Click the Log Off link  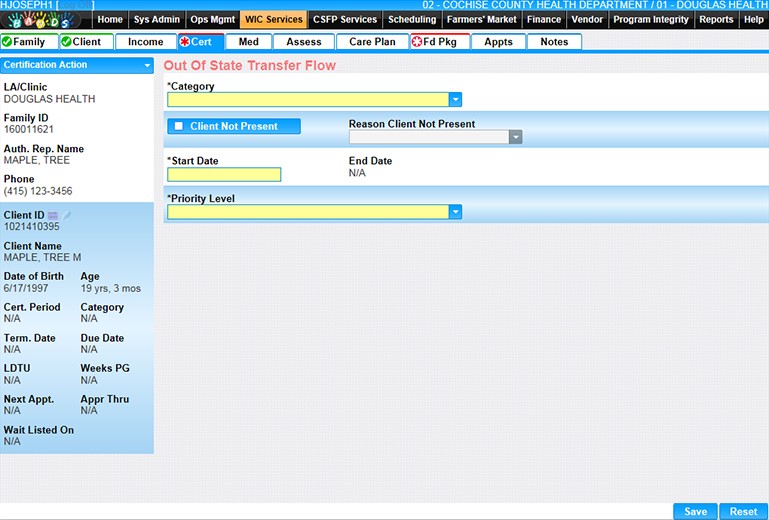[74, 5]
